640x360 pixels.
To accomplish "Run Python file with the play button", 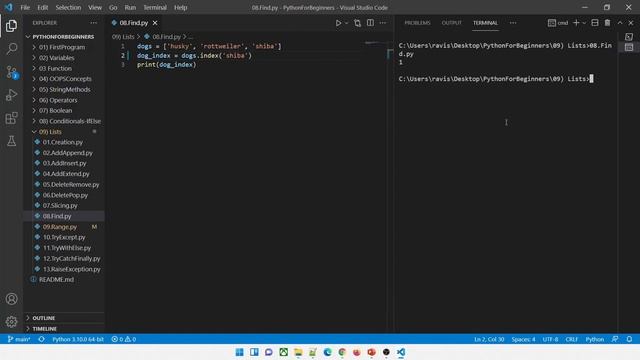I will [338, 23].
